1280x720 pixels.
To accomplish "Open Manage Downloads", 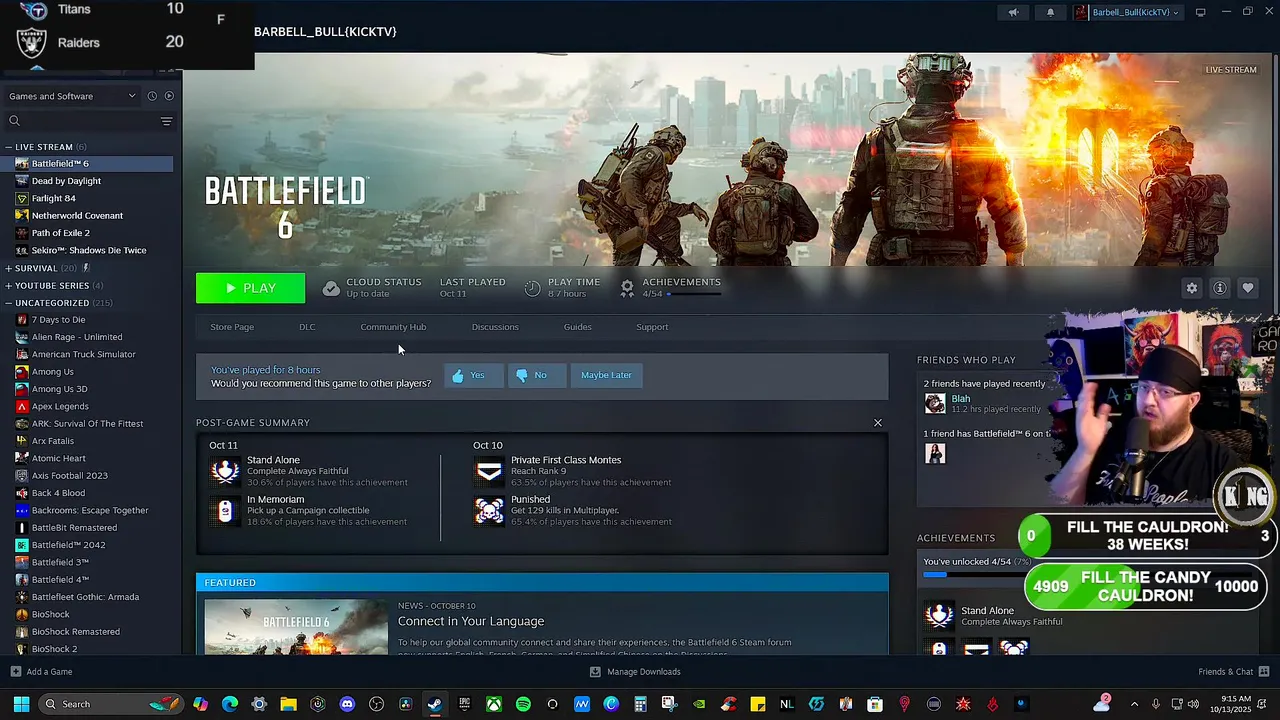I will (x=635, y=672).
